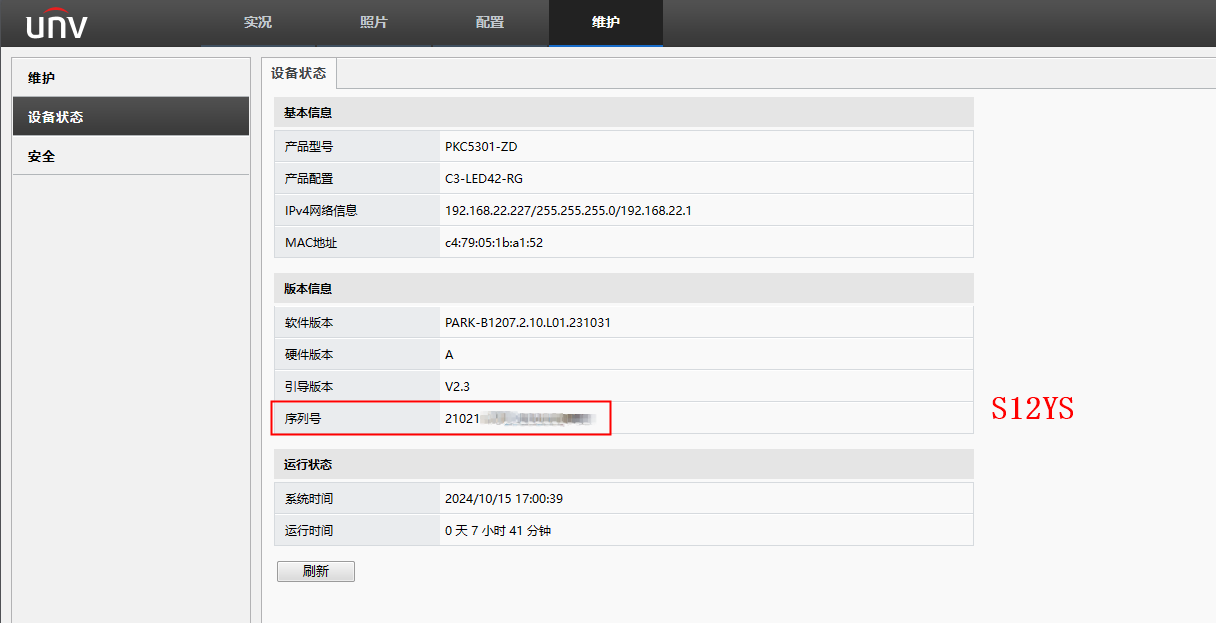Click the 刷新 refresh button
Image resolution: width=1216 pixels, height=623 pixels.
(x=316, y=572)
